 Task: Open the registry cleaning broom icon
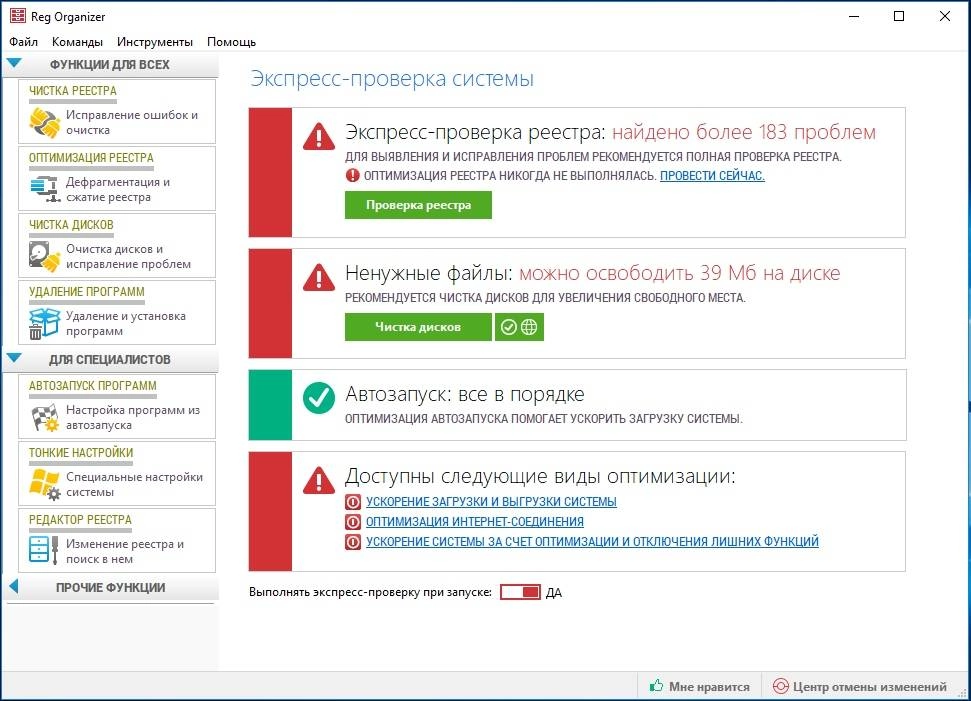(x=45, y=123)
